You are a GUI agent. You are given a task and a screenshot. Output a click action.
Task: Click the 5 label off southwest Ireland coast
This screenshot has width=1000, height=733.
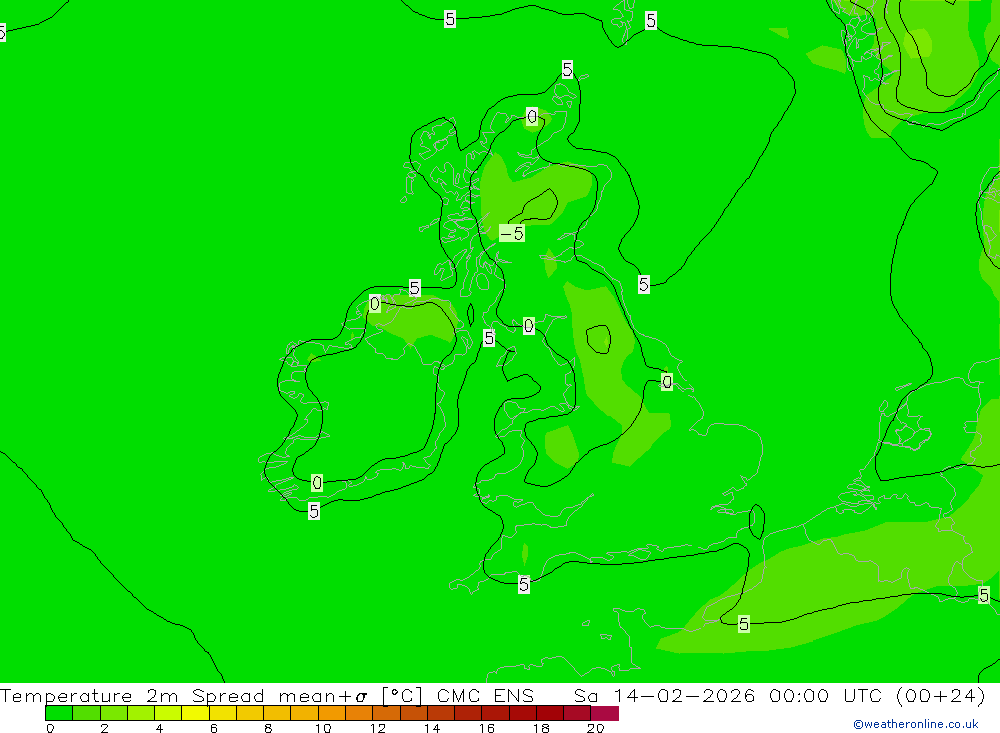click(x=314, y=511)
